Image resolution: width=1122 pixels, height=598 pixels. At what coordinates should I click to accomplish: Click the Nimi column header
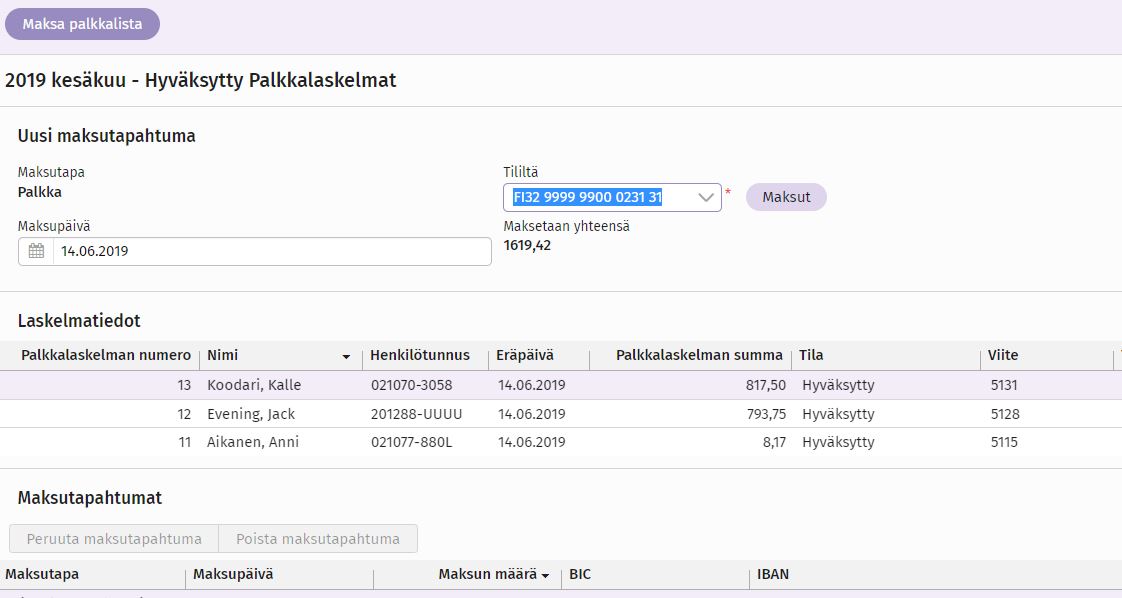(x=223, y=356)
